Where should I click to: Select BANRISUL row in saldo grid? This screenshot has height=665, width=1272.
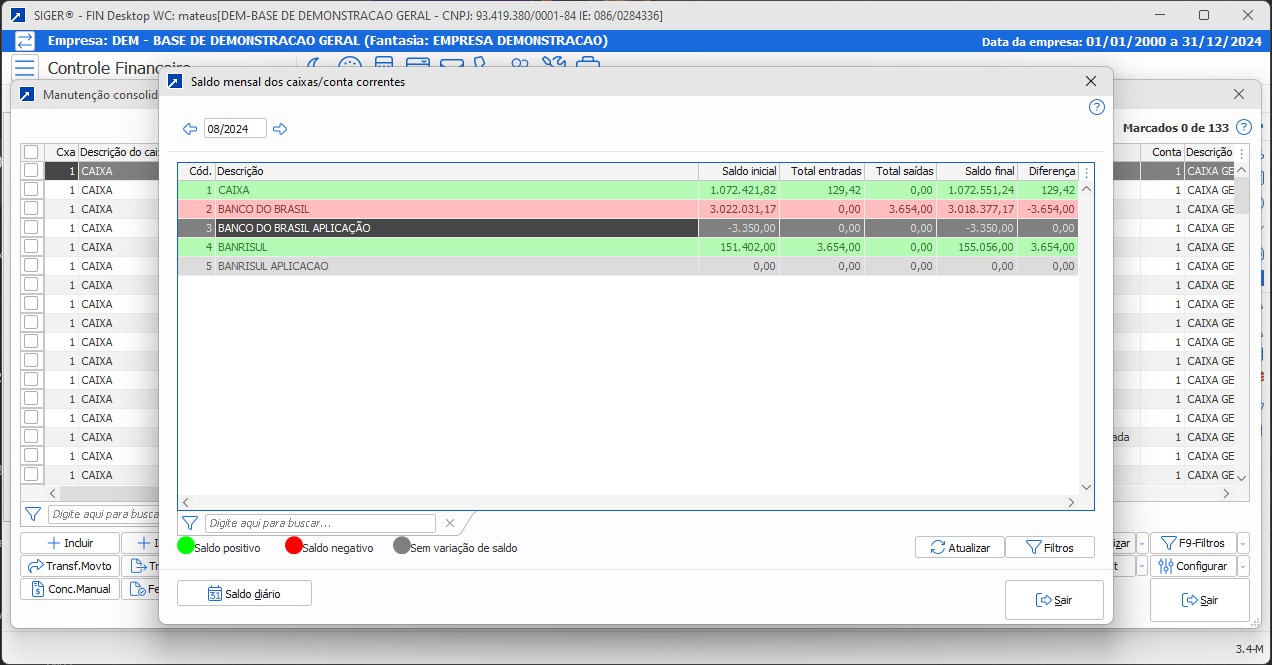pyautogui.click(x=628, y=247)
